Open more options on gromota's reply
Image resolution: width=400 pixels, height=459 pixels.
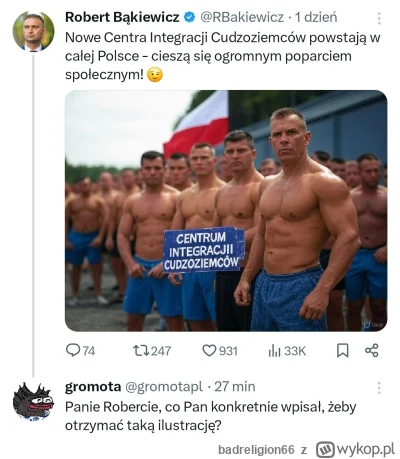[x=379, y=388]
